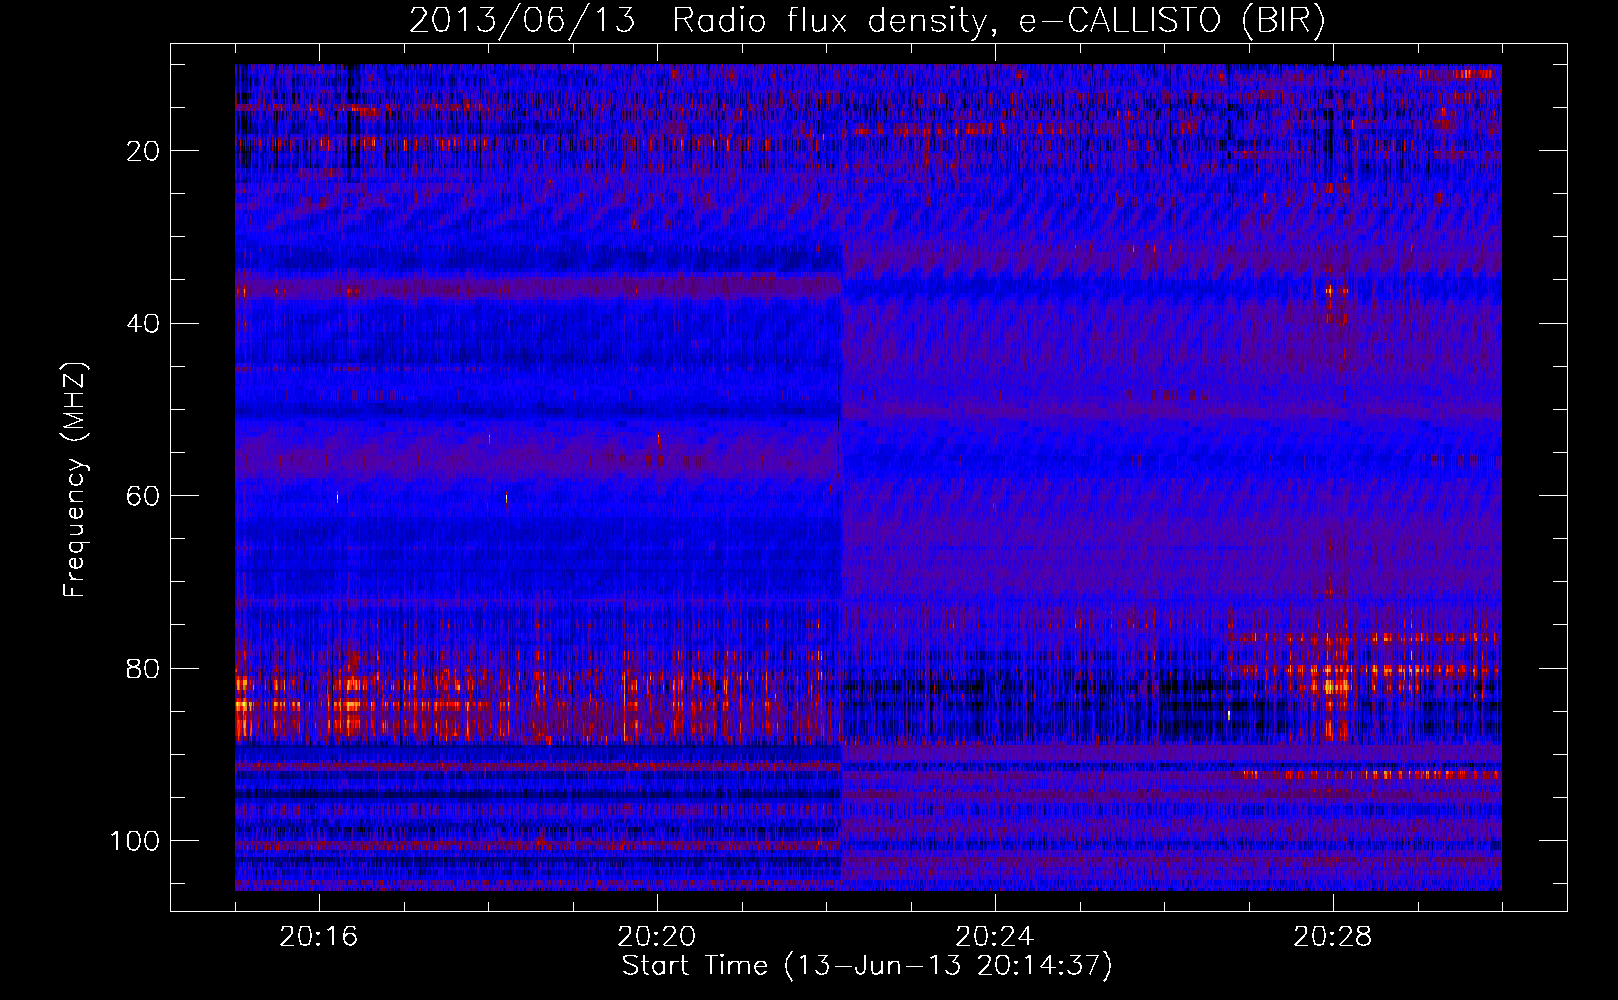Click the '100' frequency tick label
Image resolution: width=1618 pixels, height=1000 pixels.
coord(135,841)
